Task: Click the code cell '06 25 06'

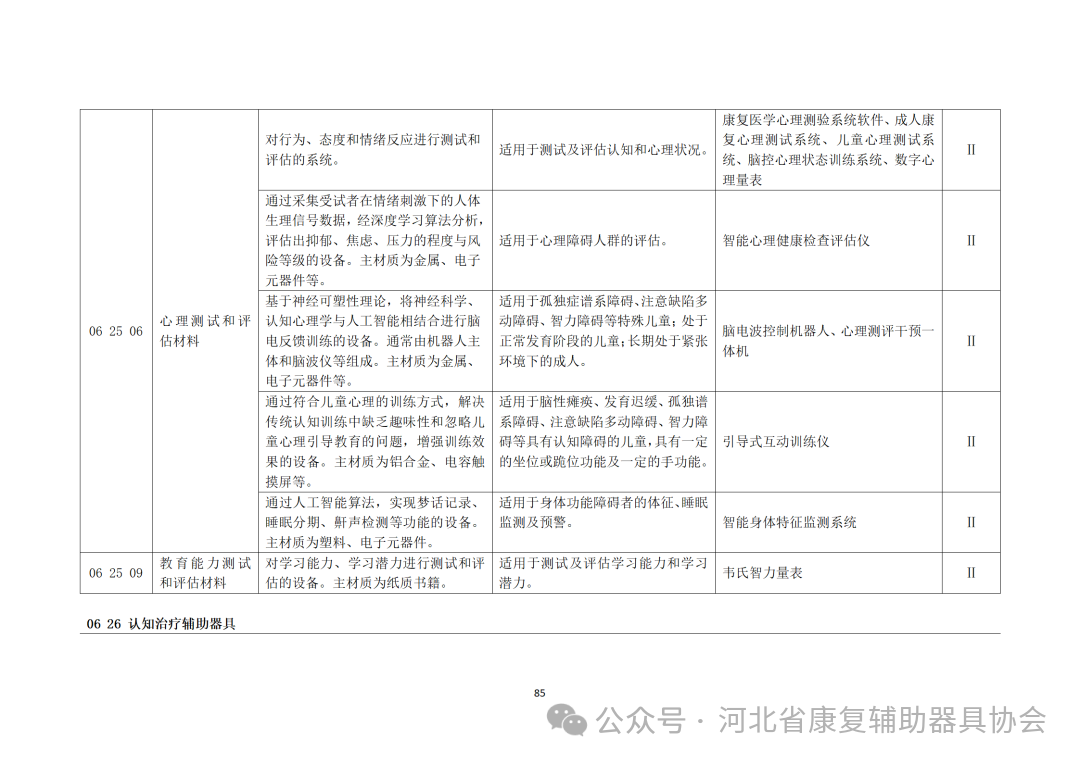Action: coord(116,331)
